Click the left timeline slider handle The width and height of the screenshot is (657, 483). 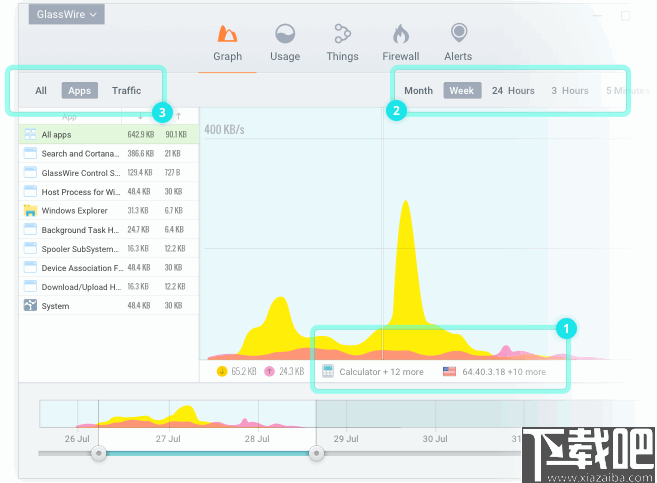[x=99, y=453]
